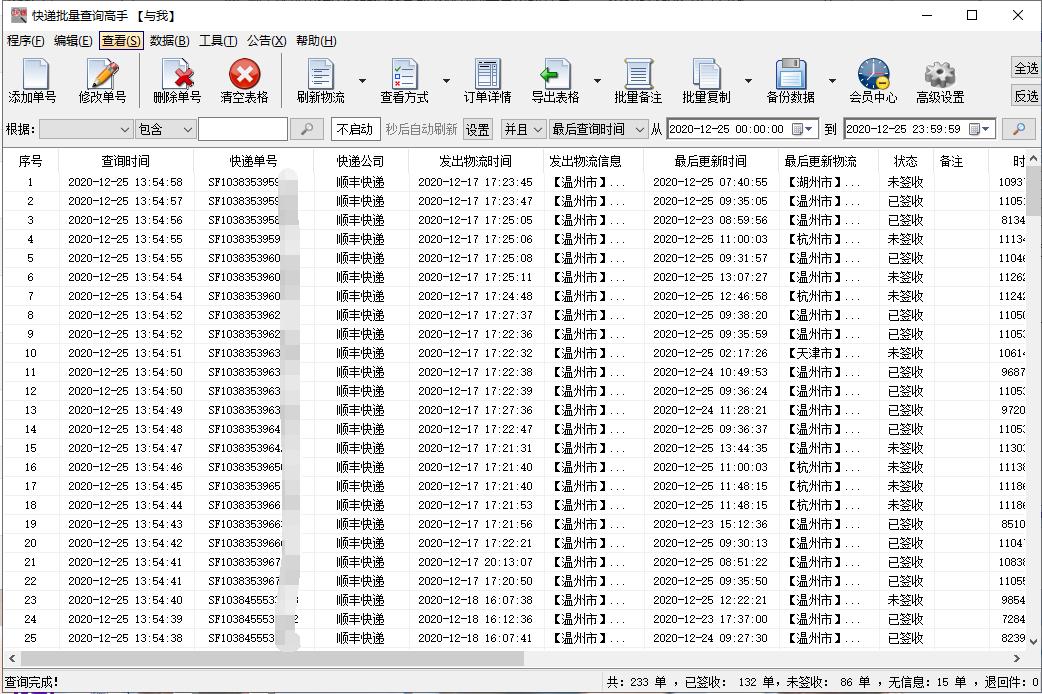Click the 导出表格 export icon

(x=556, y=80)
